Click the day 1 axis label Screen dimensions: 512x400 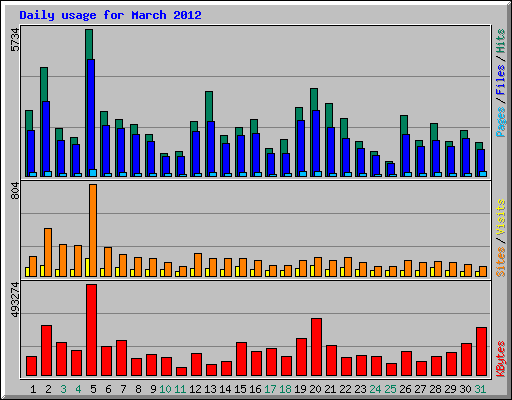(x=33, y=389)
